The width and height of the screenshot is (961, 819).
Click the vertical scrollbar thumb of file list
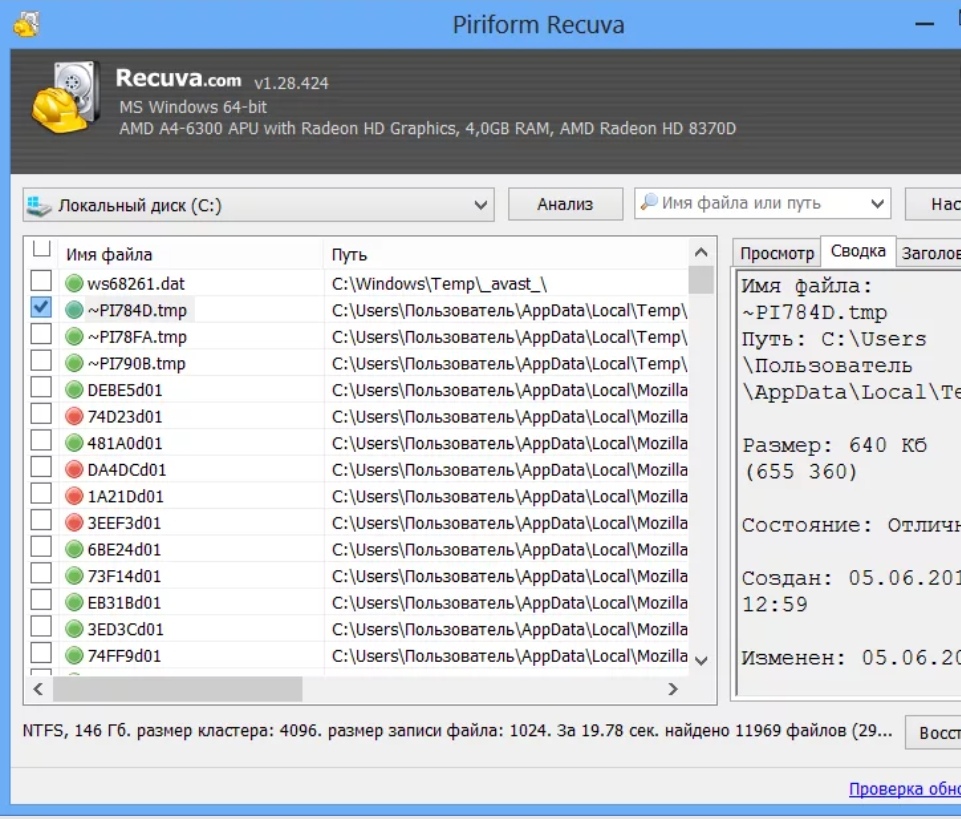(701, 280)
